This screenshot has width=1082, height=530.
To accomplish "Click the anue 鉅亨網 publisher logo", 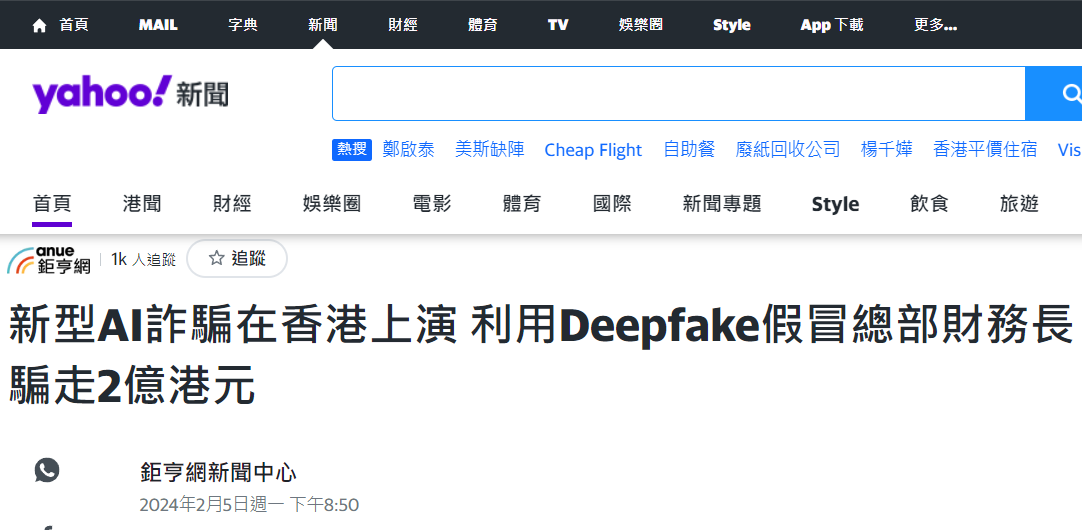I will [x=49, y=259].
